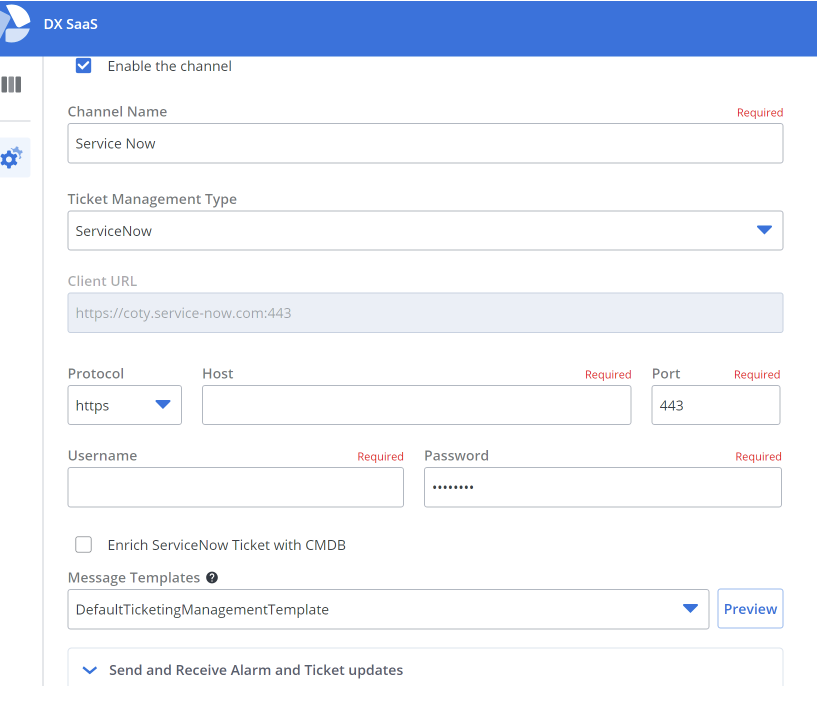Click the disabled Client URL field
817x704 pixels.
coord(425,313)
